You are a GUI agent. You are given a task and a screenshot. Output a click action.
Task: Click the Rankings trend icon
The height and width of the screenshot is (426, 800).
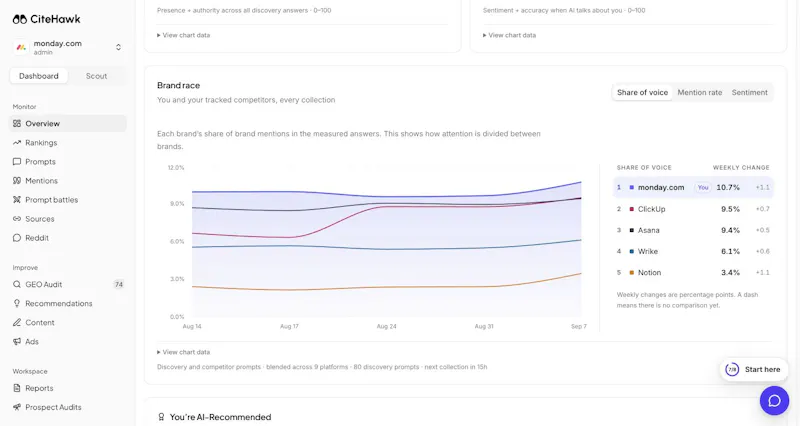coord(17,143)
